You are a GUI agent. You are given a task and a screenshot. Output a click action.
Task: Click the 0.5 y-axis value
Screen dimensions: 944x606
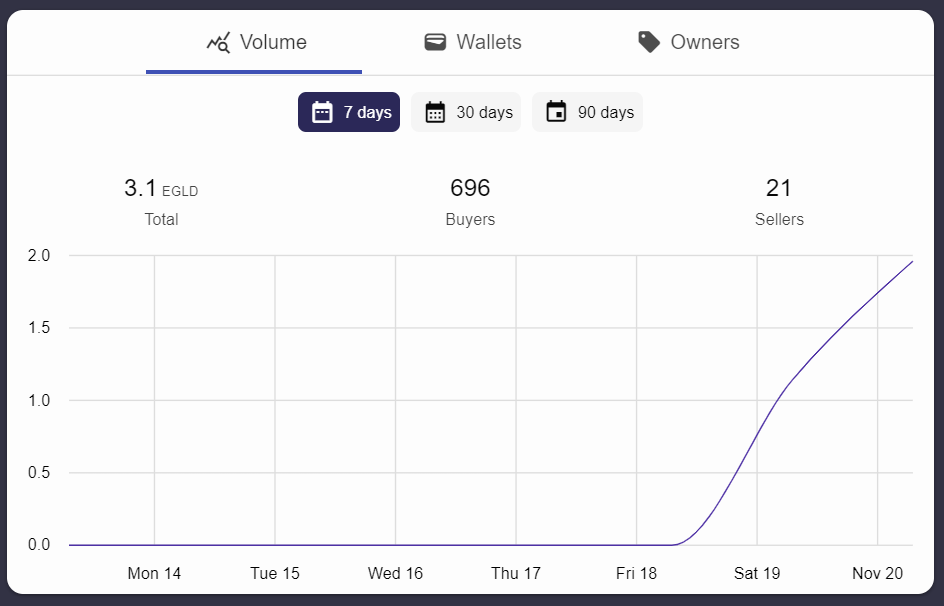click(39, 472)
